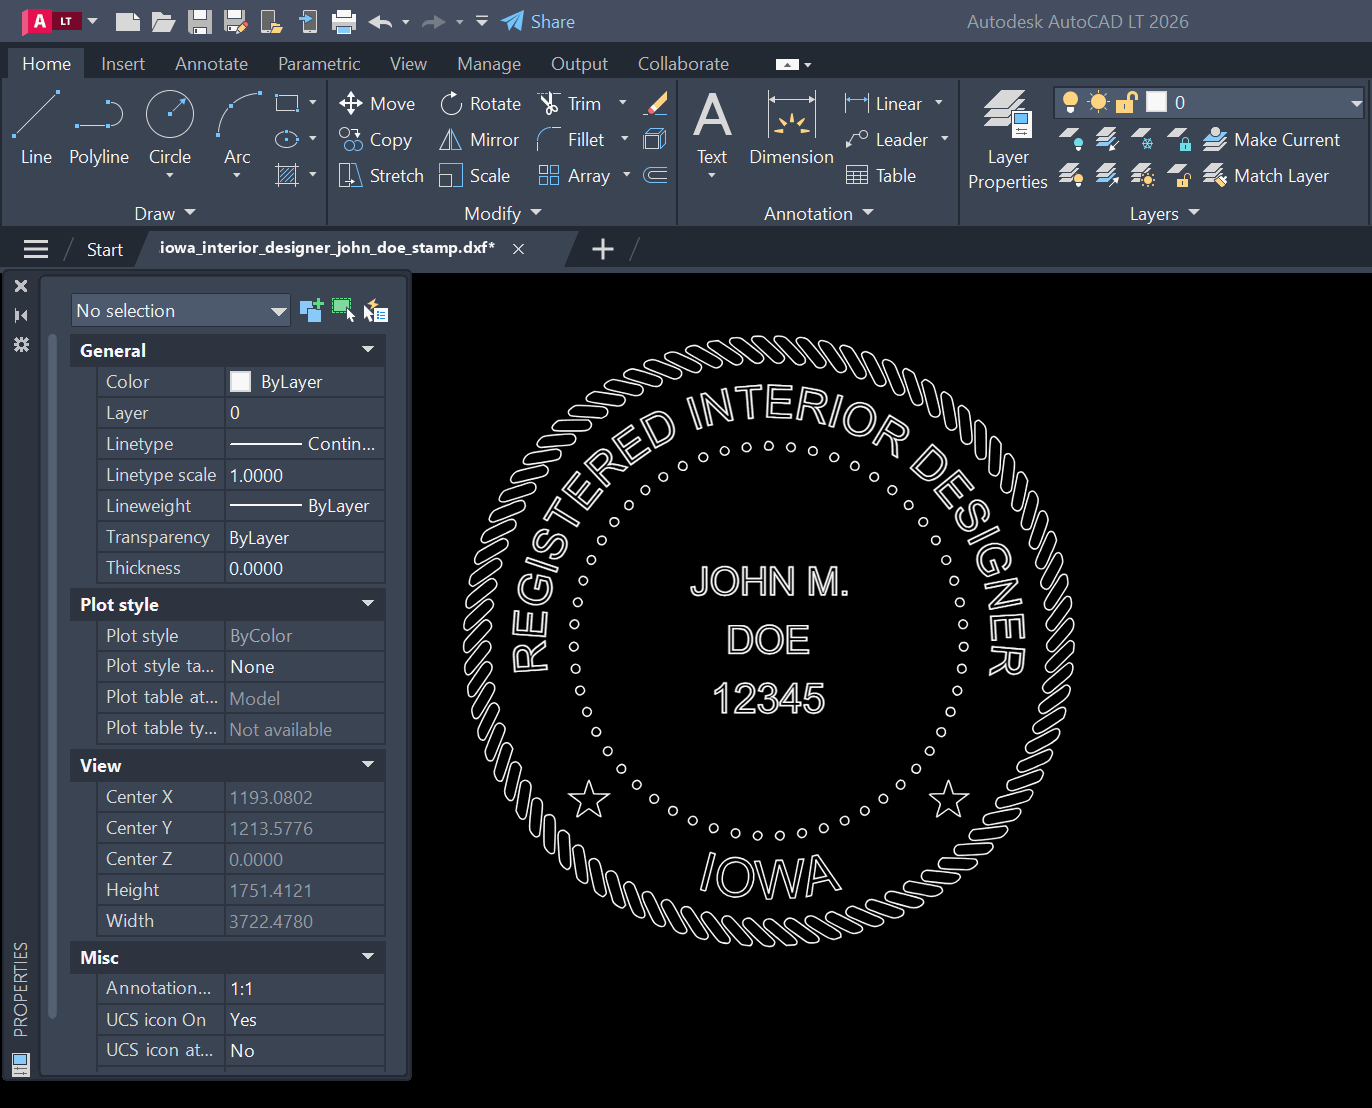Insert a Table
Screen dimensions: 1372x1108
point(881,175)
